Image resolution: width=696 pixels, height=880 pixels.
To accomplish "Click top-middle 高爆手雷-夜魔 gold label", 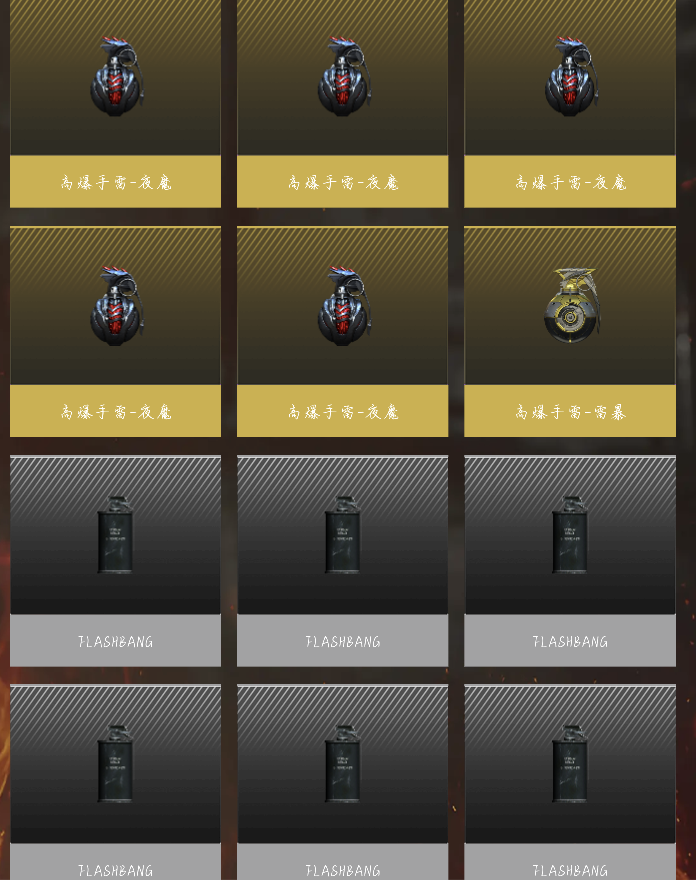I will click(343, 182).
